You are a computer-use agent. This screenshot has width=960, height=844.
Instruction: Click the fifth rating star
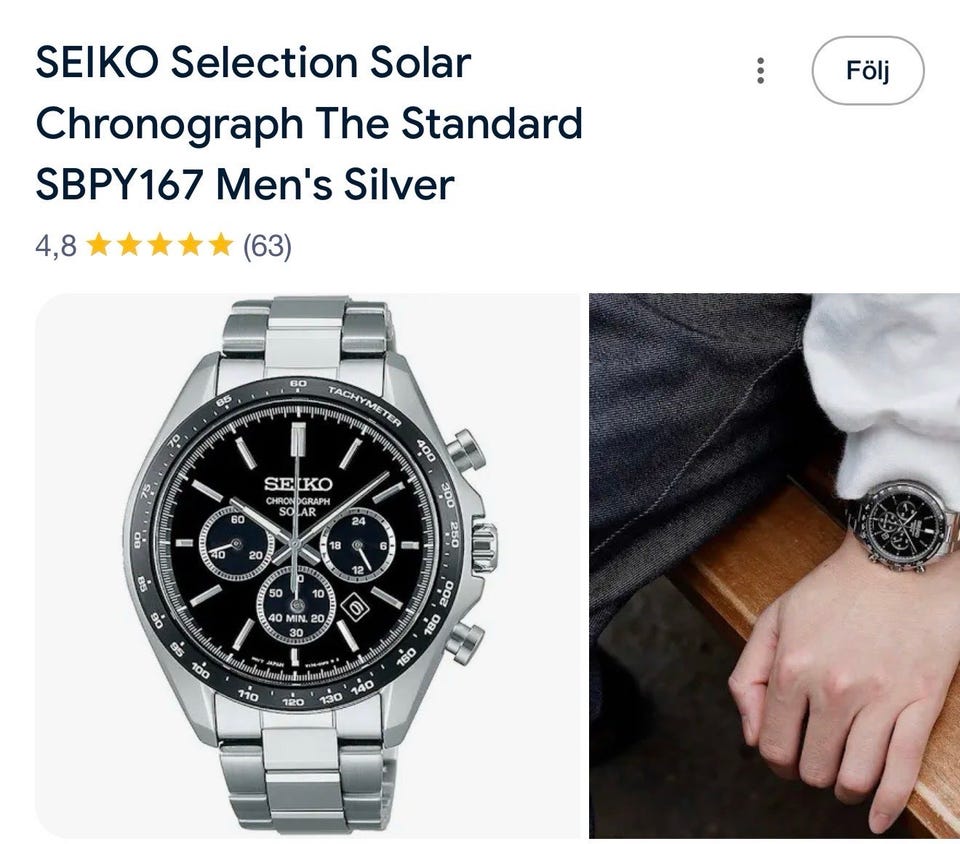pyautogui.click(x=222, y=245)
